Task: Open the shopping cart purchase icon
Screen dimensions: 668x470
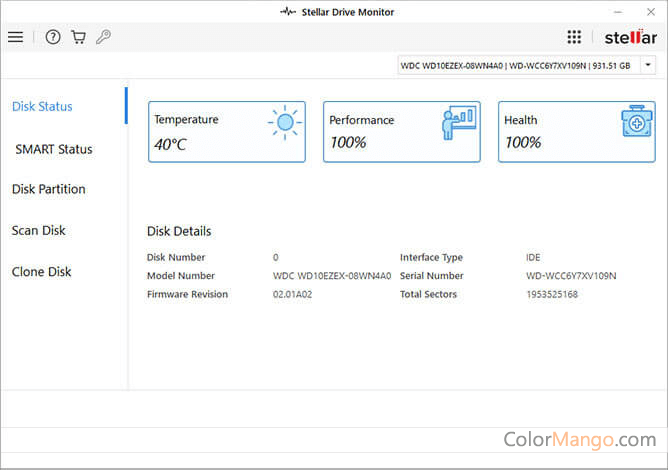Action: click(78, 37)
